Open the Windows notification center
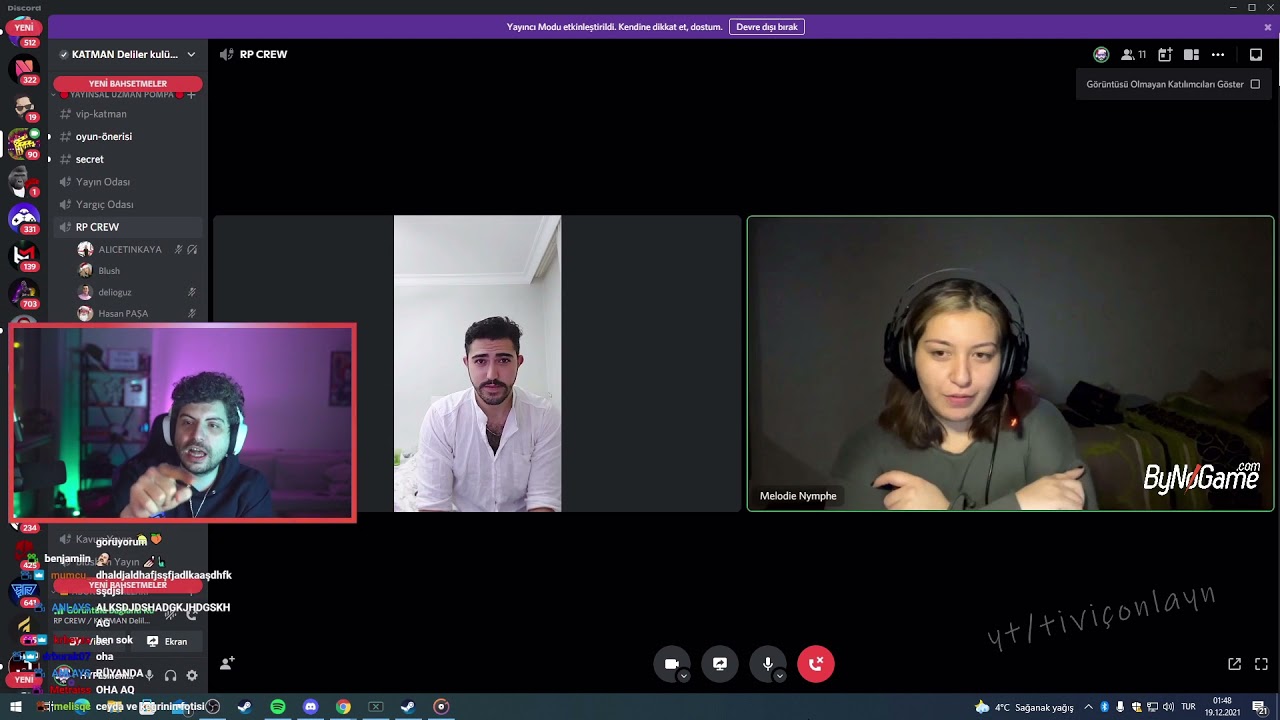 pyautogui.click(x=1259, y=707)
